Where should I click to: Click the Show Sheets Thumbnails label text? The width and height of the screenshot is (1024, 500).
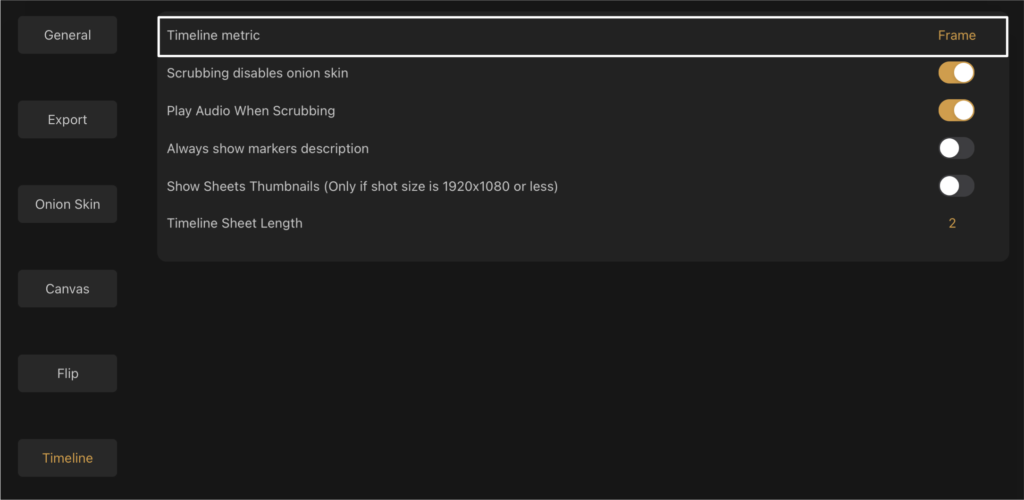[362, 187]
